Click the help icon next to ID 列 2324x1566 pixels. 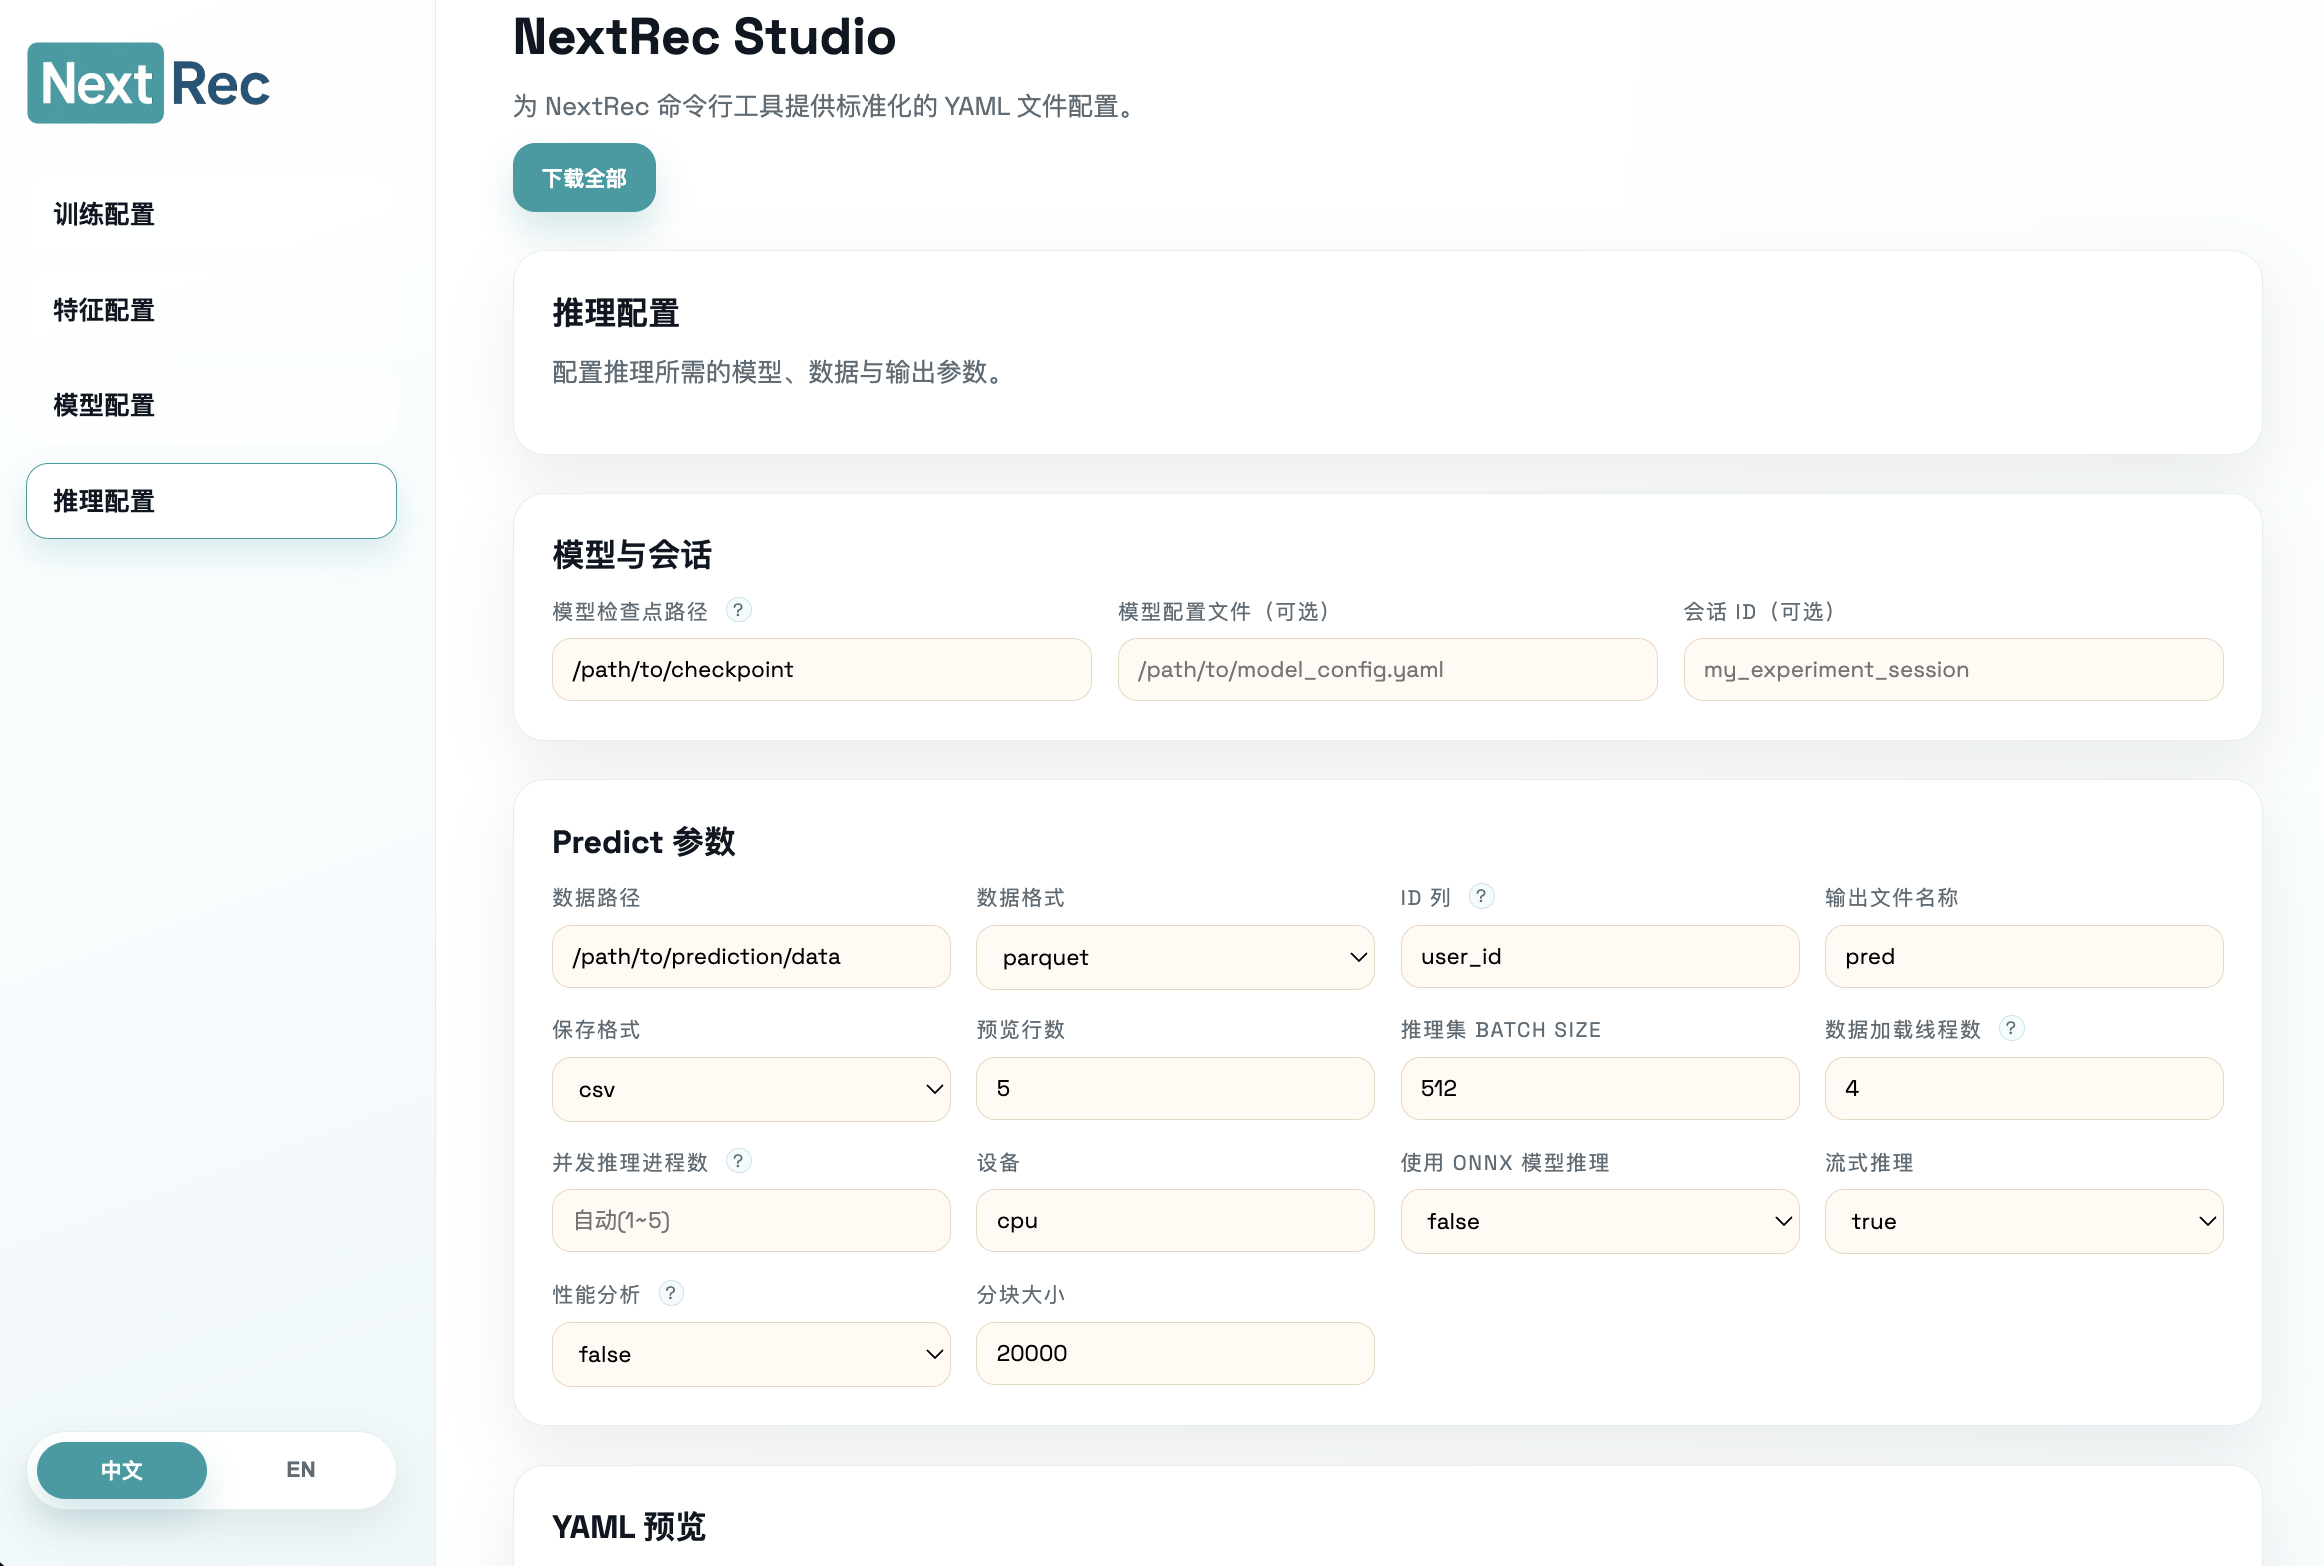[x=1481, y=896]
